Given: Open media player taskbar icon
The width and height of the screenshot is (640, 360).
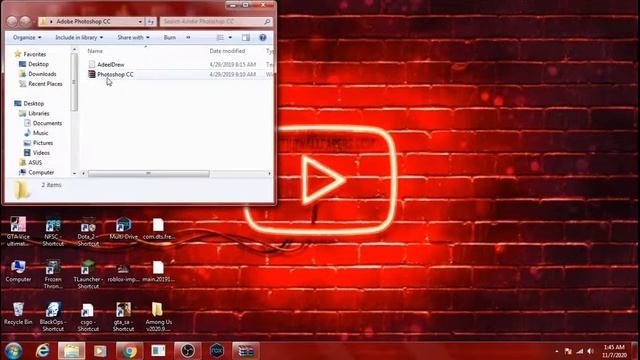Looking at the screenshot, I should [x=100, y=351].
